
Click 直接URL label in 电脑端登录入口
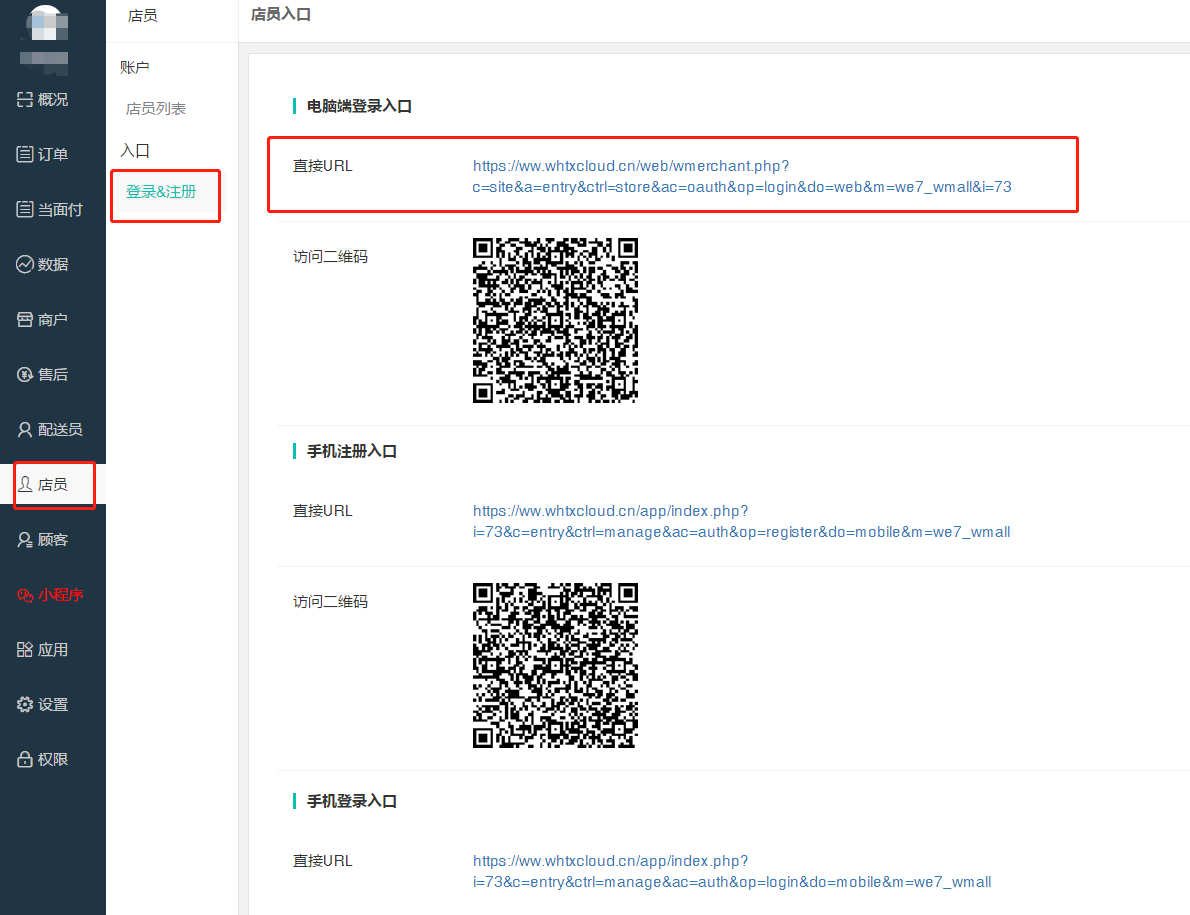tap(323, 165)
